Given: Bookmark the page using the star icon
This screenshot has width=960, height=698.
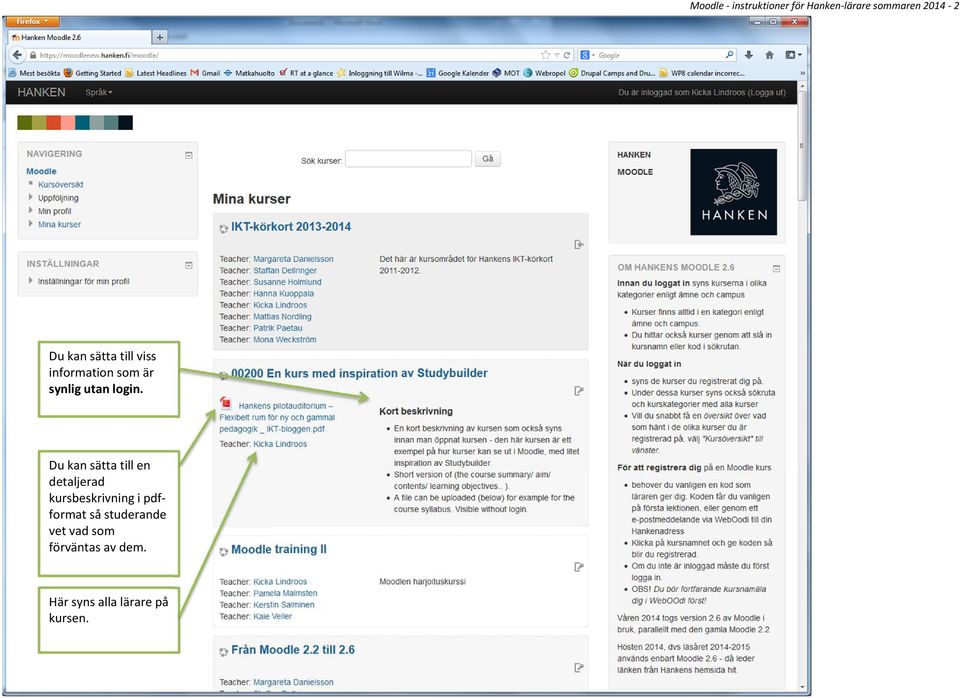Looking at the screenshot, I should click(x=546, y=55).
